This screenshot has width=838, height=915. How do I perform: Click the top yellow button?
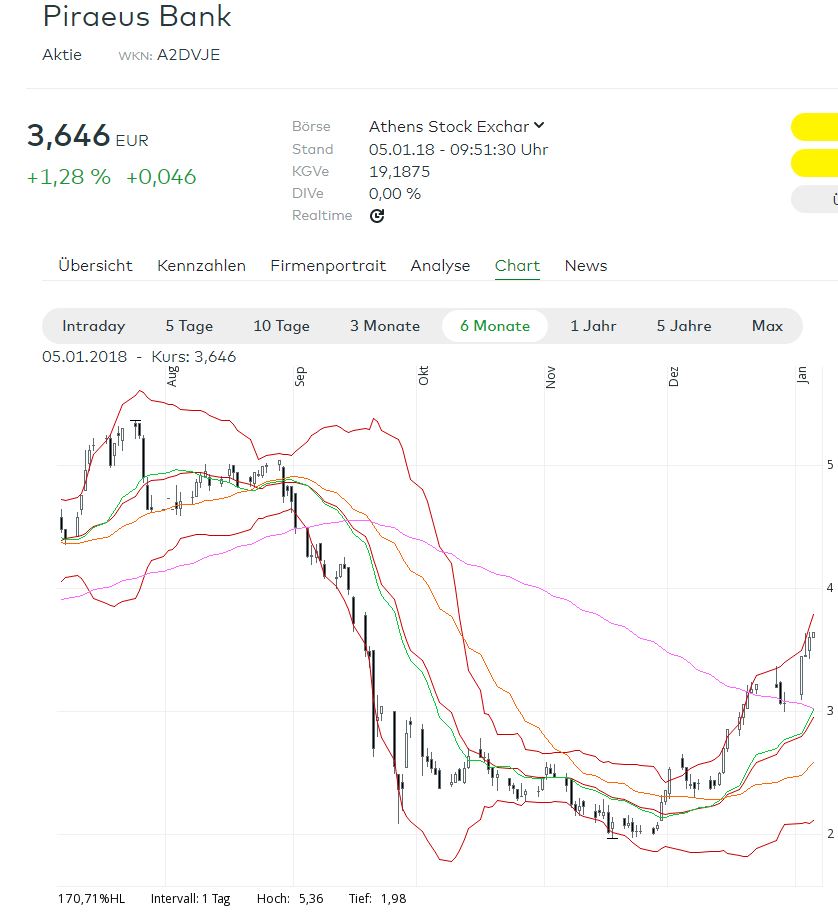point(815,127)
